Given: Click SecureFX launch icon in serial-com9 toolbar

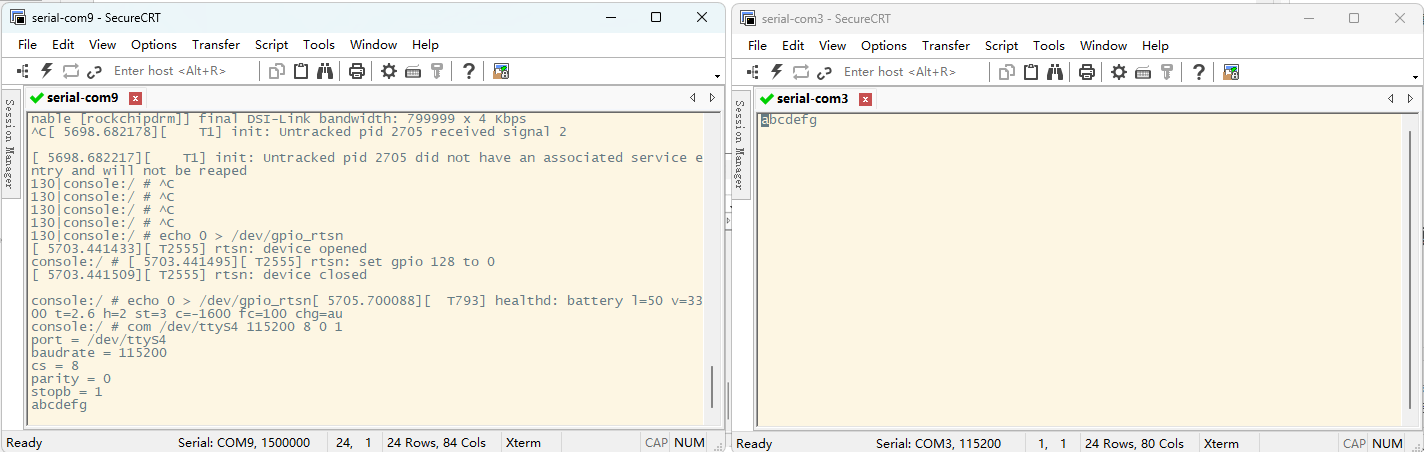Looking at the screenshot, I should click(x=502, y=71).
